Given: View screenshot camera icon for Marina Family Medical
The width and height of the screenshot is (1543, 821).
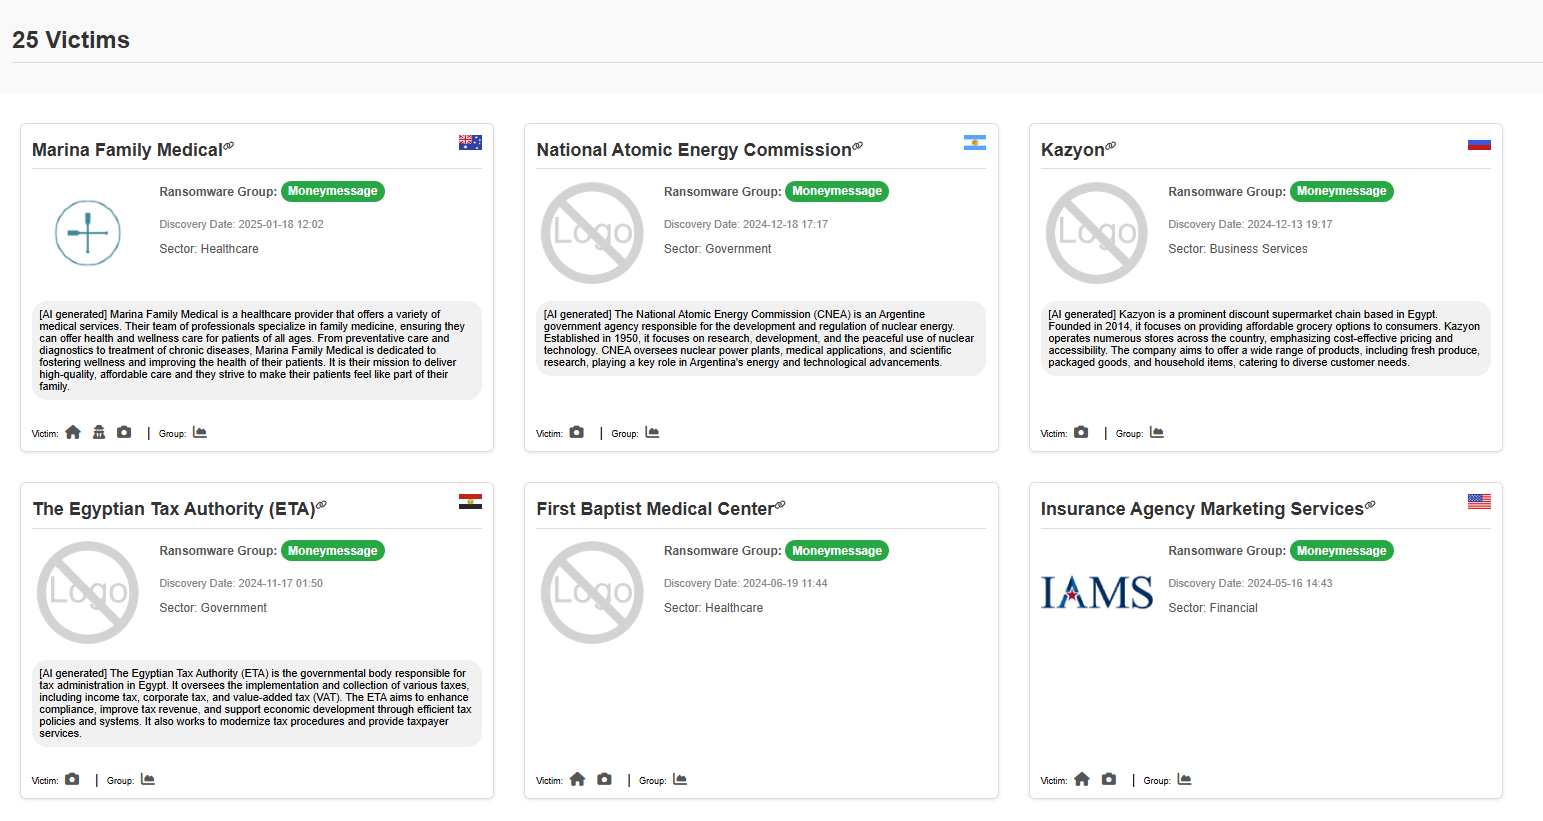Looking at the screenshot, I should (124, 432).
